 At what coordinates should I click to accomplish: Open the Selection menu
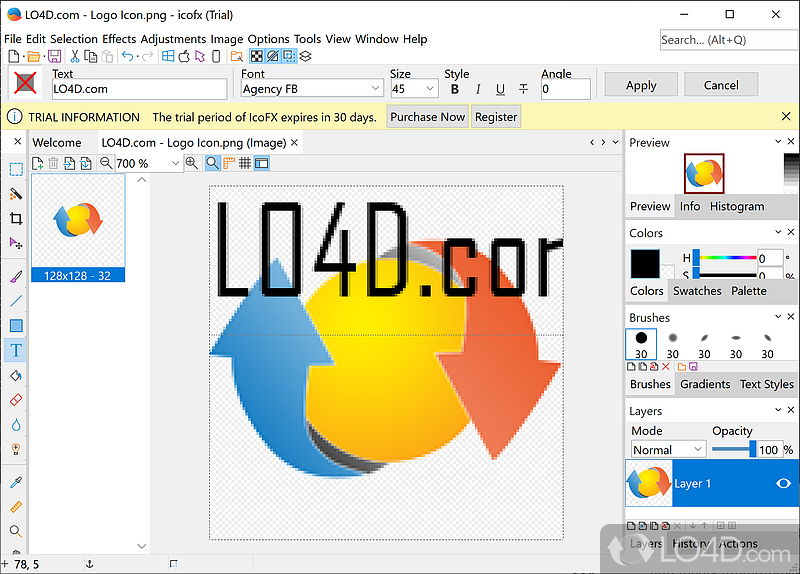(x=73, y=39)
